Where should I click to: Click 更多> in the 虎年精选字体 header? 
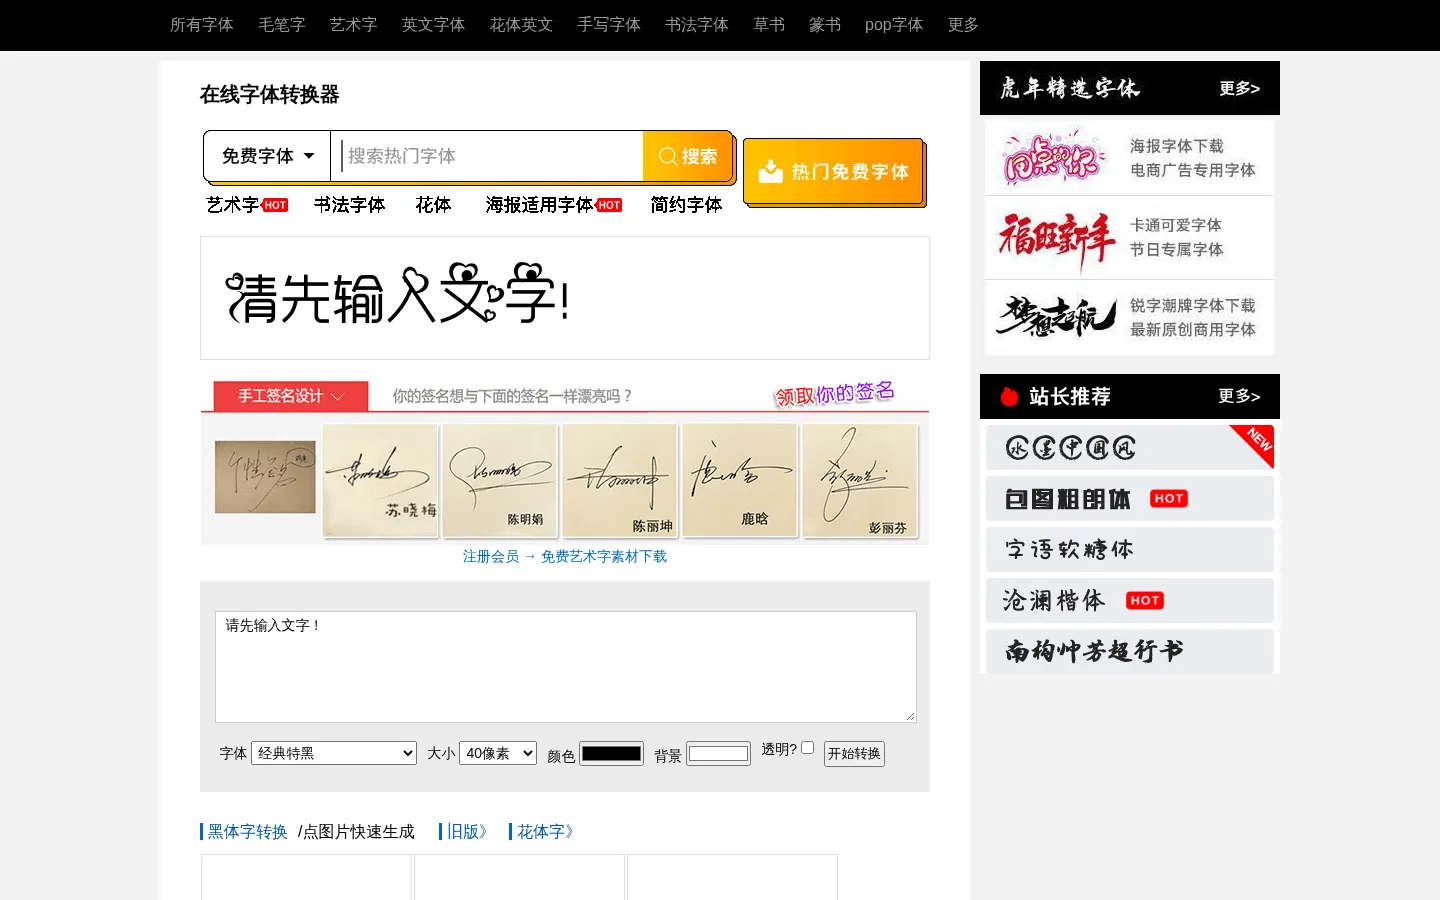pos(1240,88)
